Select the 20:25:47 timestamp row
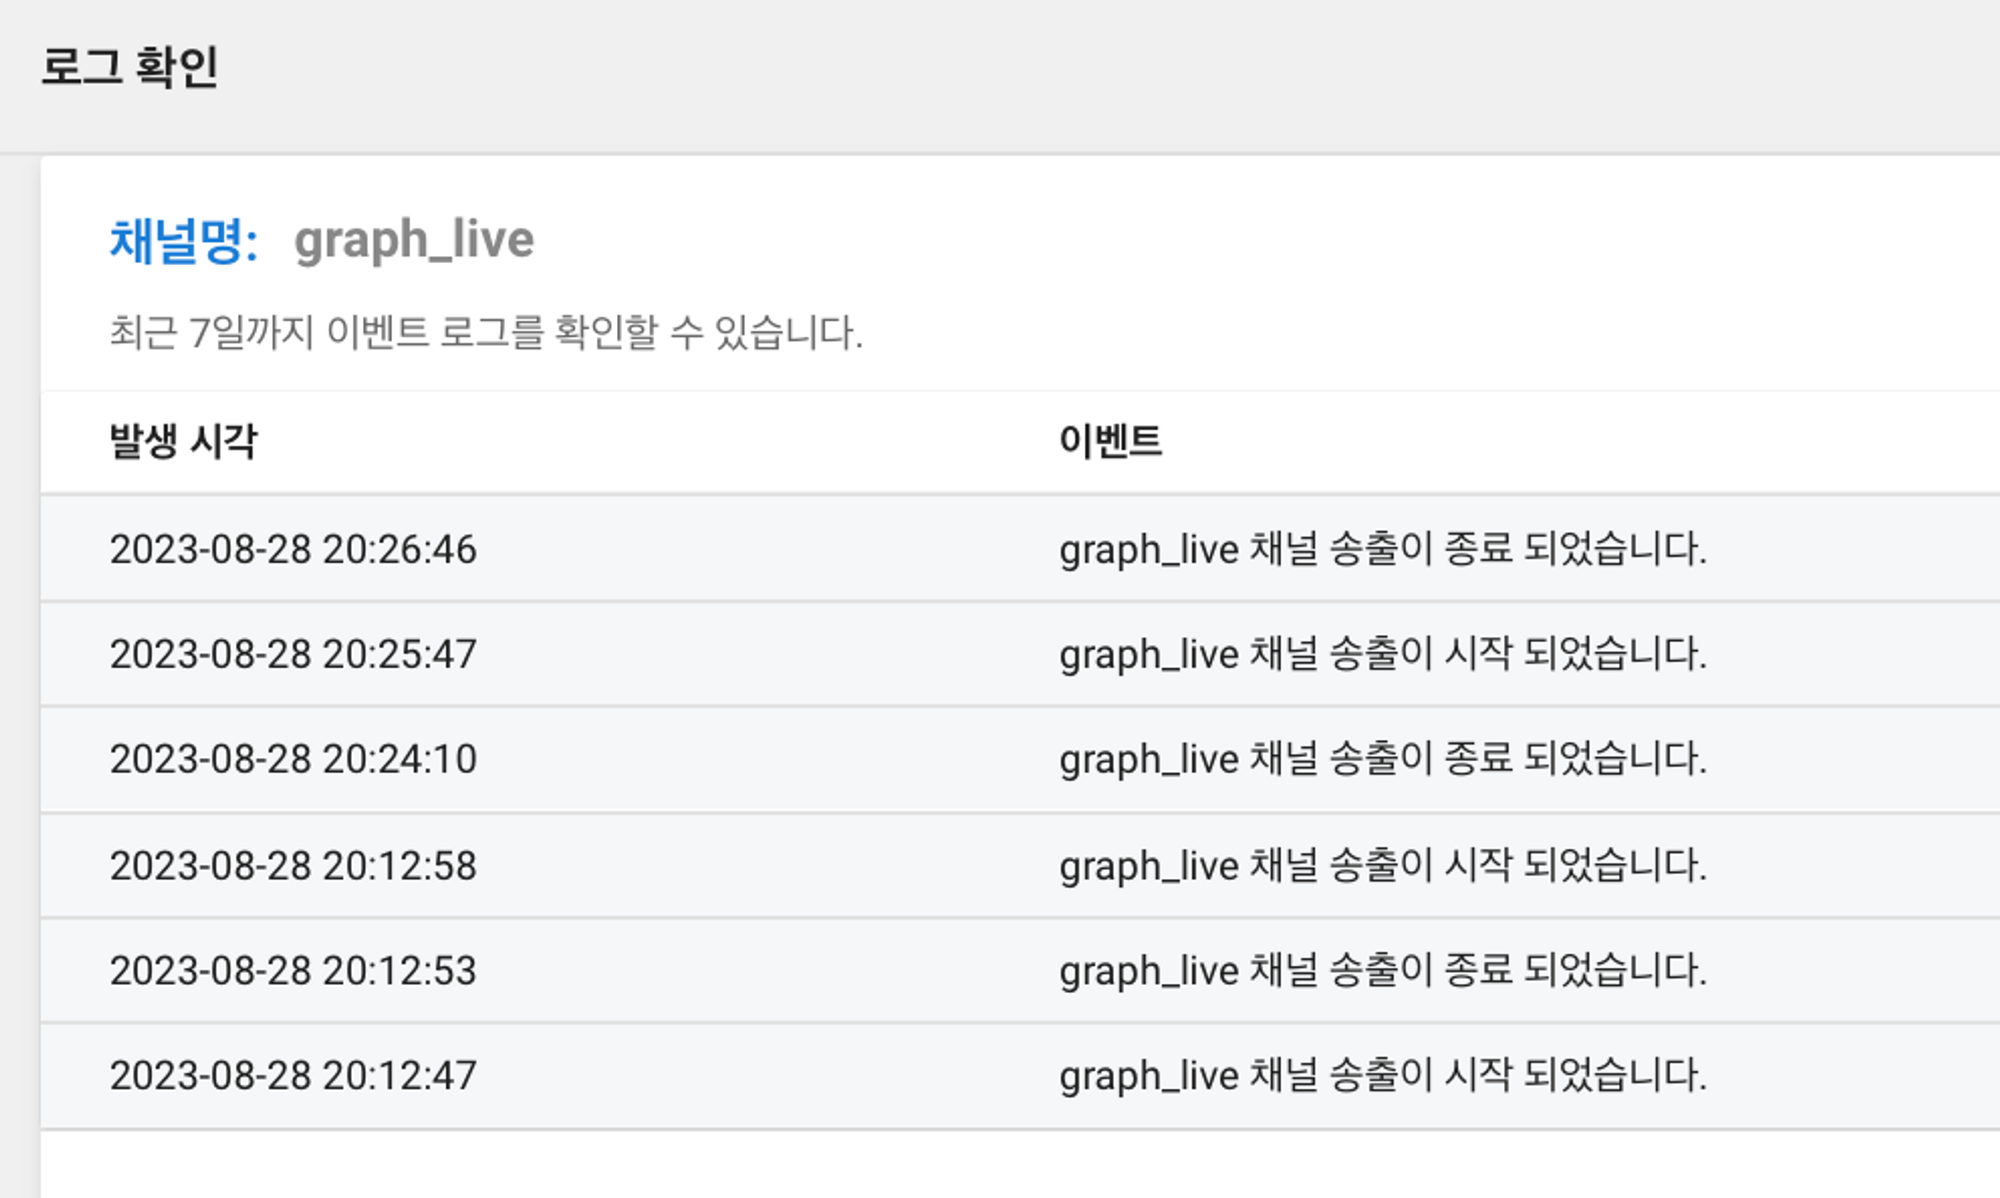 click(293, 655)
